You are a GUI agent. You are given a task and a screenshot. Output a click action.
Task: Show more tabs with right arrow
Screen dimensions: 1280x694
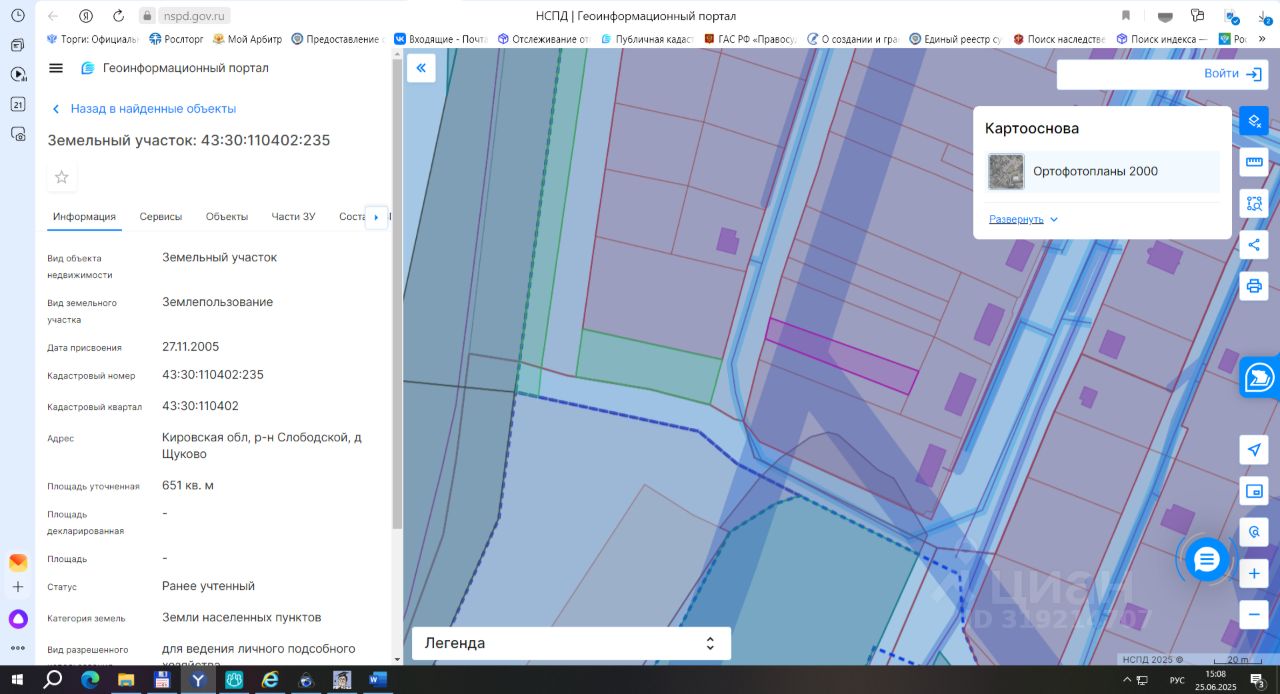coord(376,217)
